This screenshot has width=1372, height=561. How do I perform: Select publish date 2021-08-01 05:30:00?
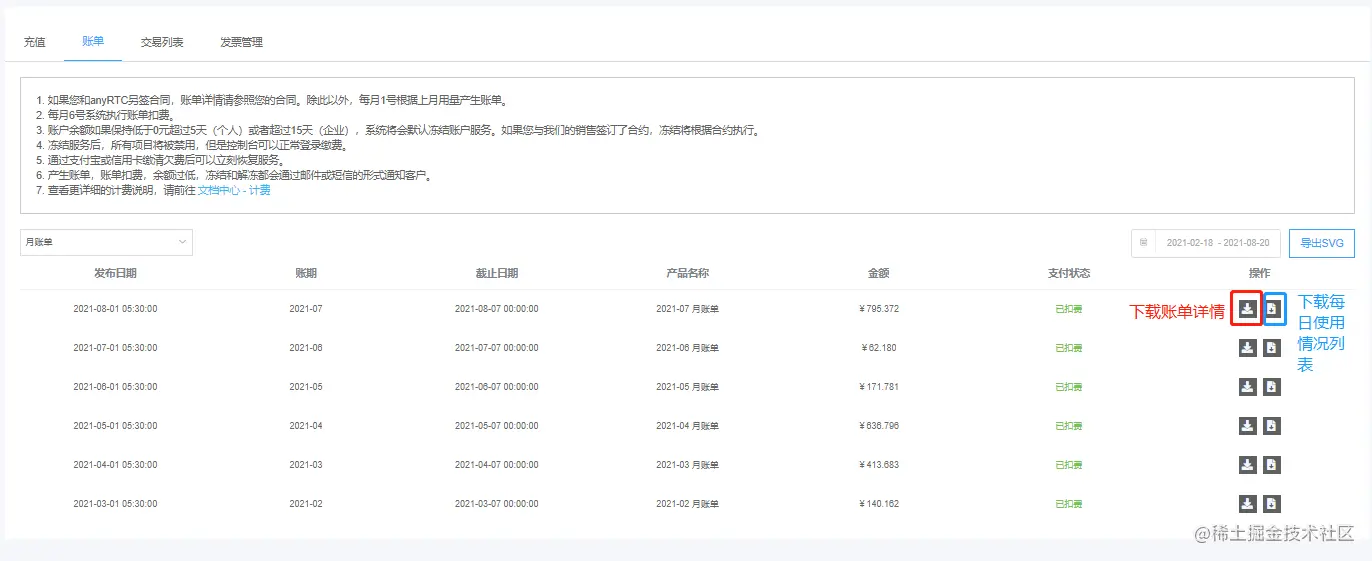point(115,309)
